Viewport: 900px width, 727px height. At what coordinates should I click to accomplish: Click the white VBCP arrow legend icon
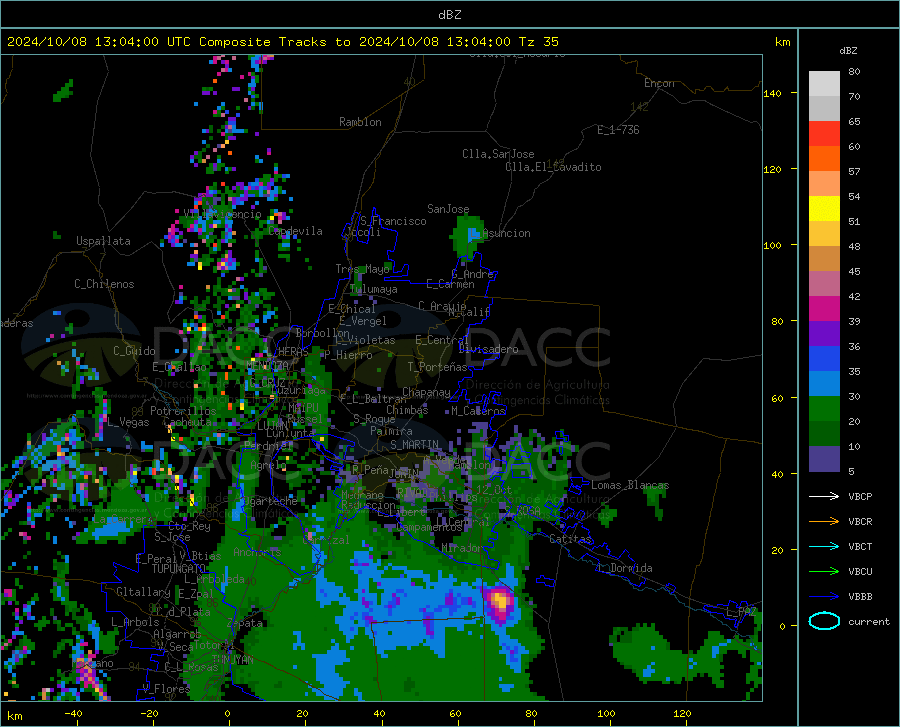click(824, 496)
